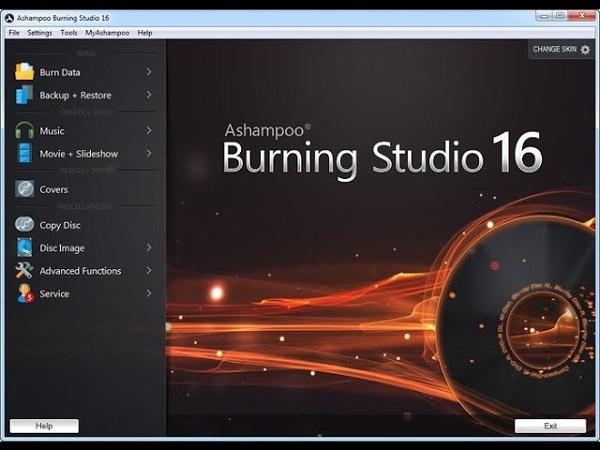The width and height of the screenshot is (600, 450).
Task: Select the Music label
Action: [52, 131]
